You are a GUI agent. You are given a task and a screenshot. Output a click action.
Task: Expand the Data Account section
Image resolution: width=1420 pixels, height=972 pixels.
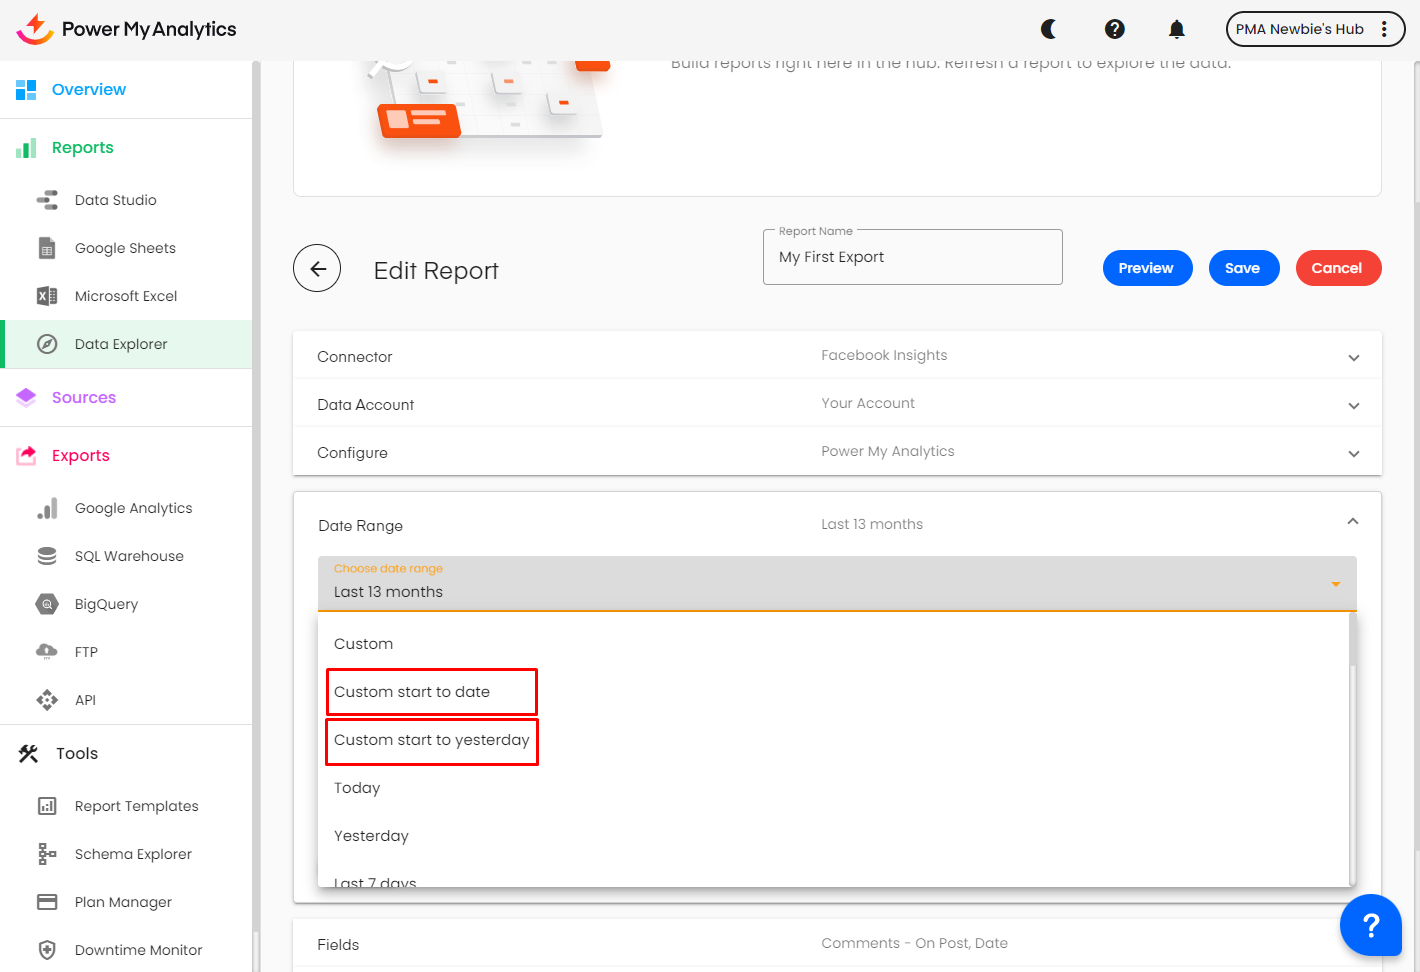[x=1353, y=406]
